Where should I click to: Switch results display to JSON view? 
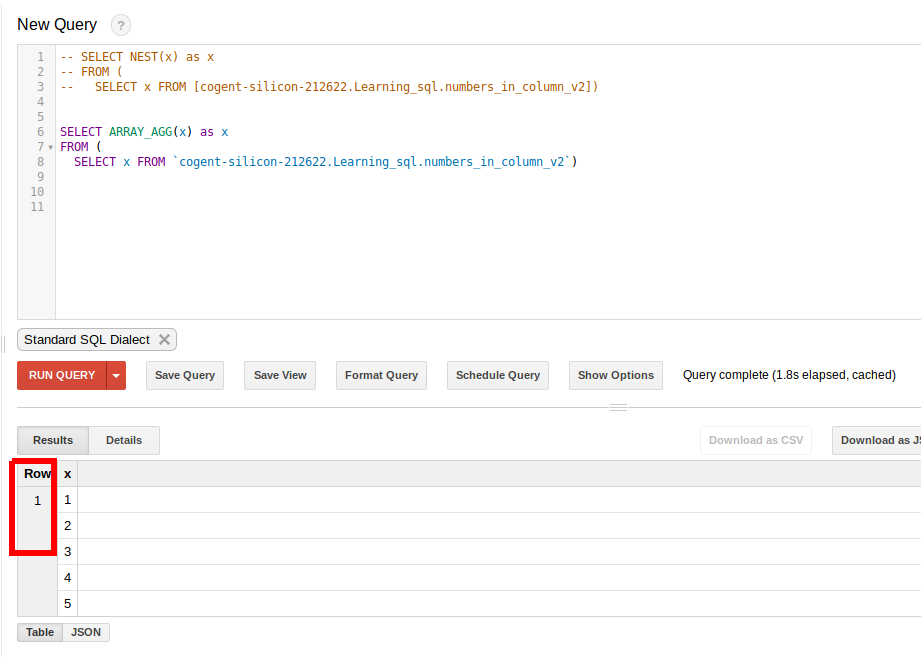[x=85, y=632]
